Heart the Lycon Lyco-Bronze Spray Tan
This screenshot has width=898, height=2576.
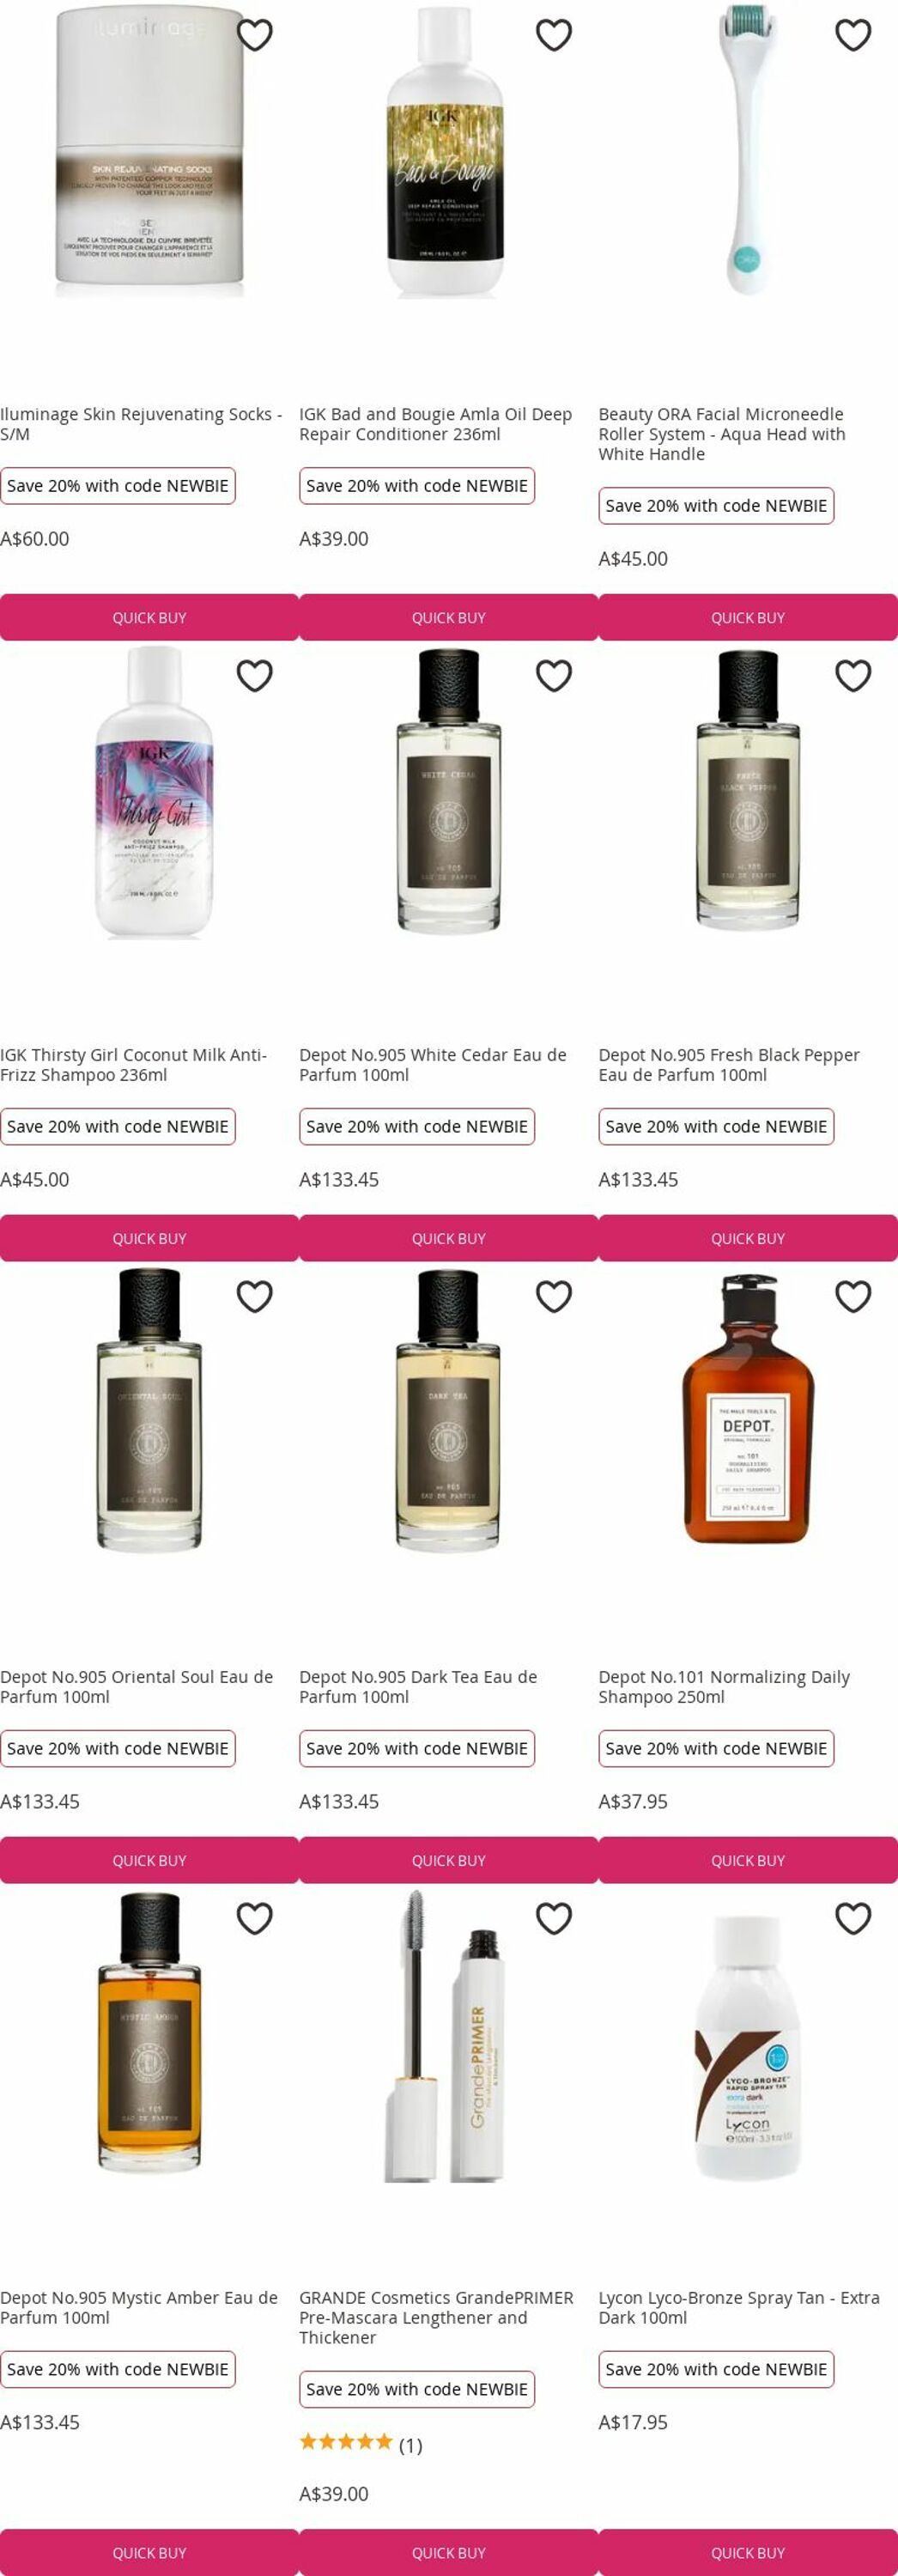852,1919
